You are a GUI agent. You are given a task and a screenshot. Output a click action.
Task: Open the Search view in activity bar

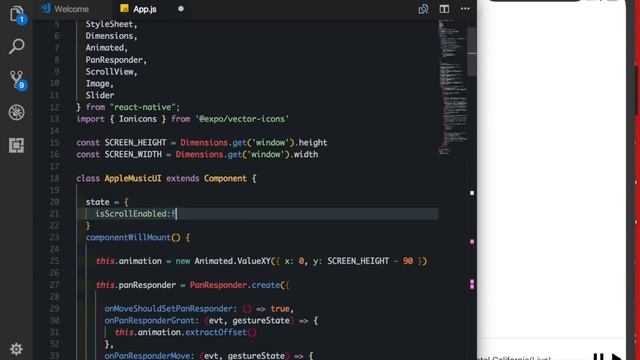[x=16, y=46]
